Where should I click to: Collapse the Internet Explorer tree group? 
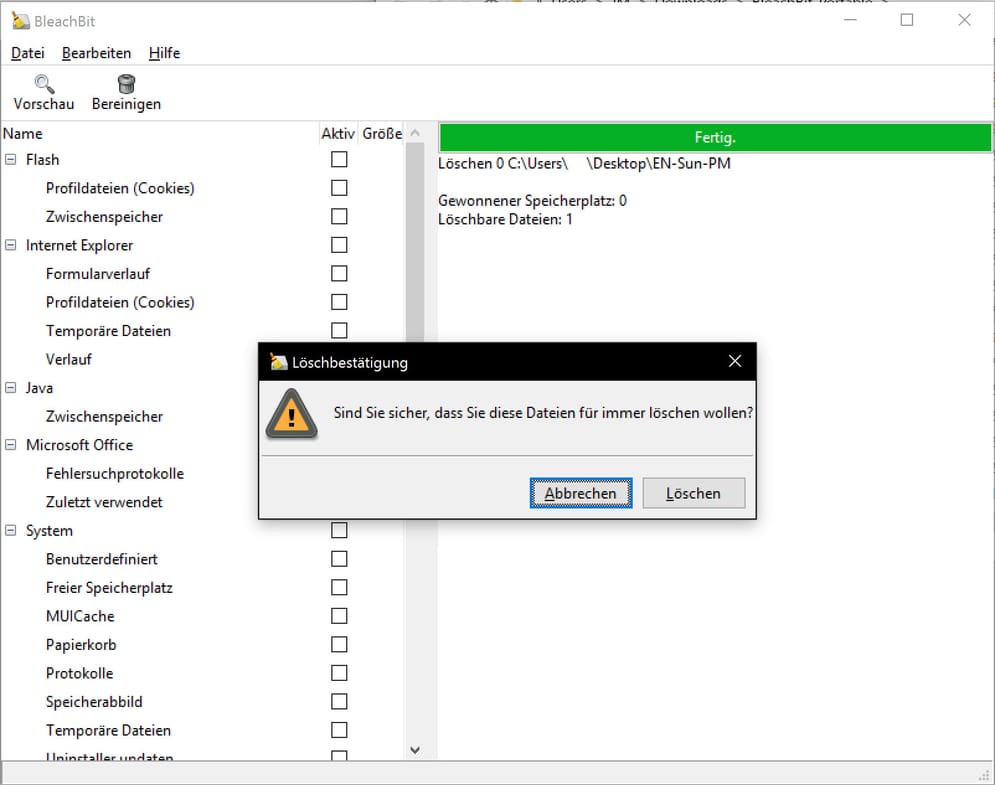pos(11,245)
